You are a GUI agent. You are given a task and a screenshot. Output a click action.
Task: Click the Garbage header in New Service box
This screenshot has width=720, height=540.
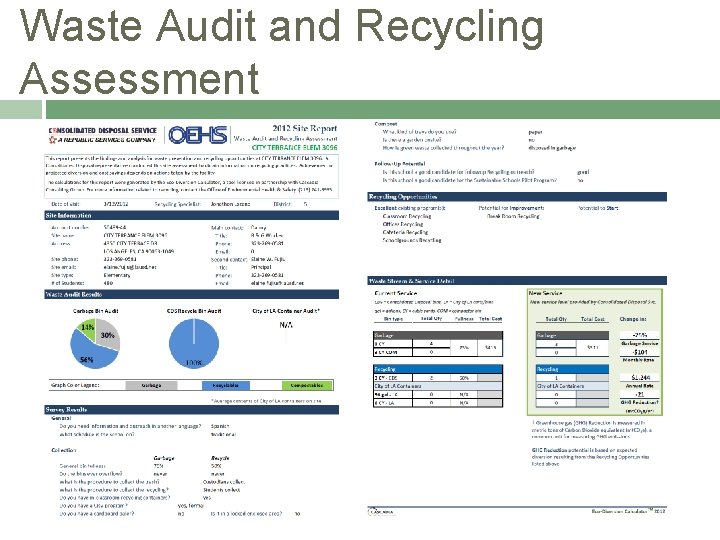[572, 335]
